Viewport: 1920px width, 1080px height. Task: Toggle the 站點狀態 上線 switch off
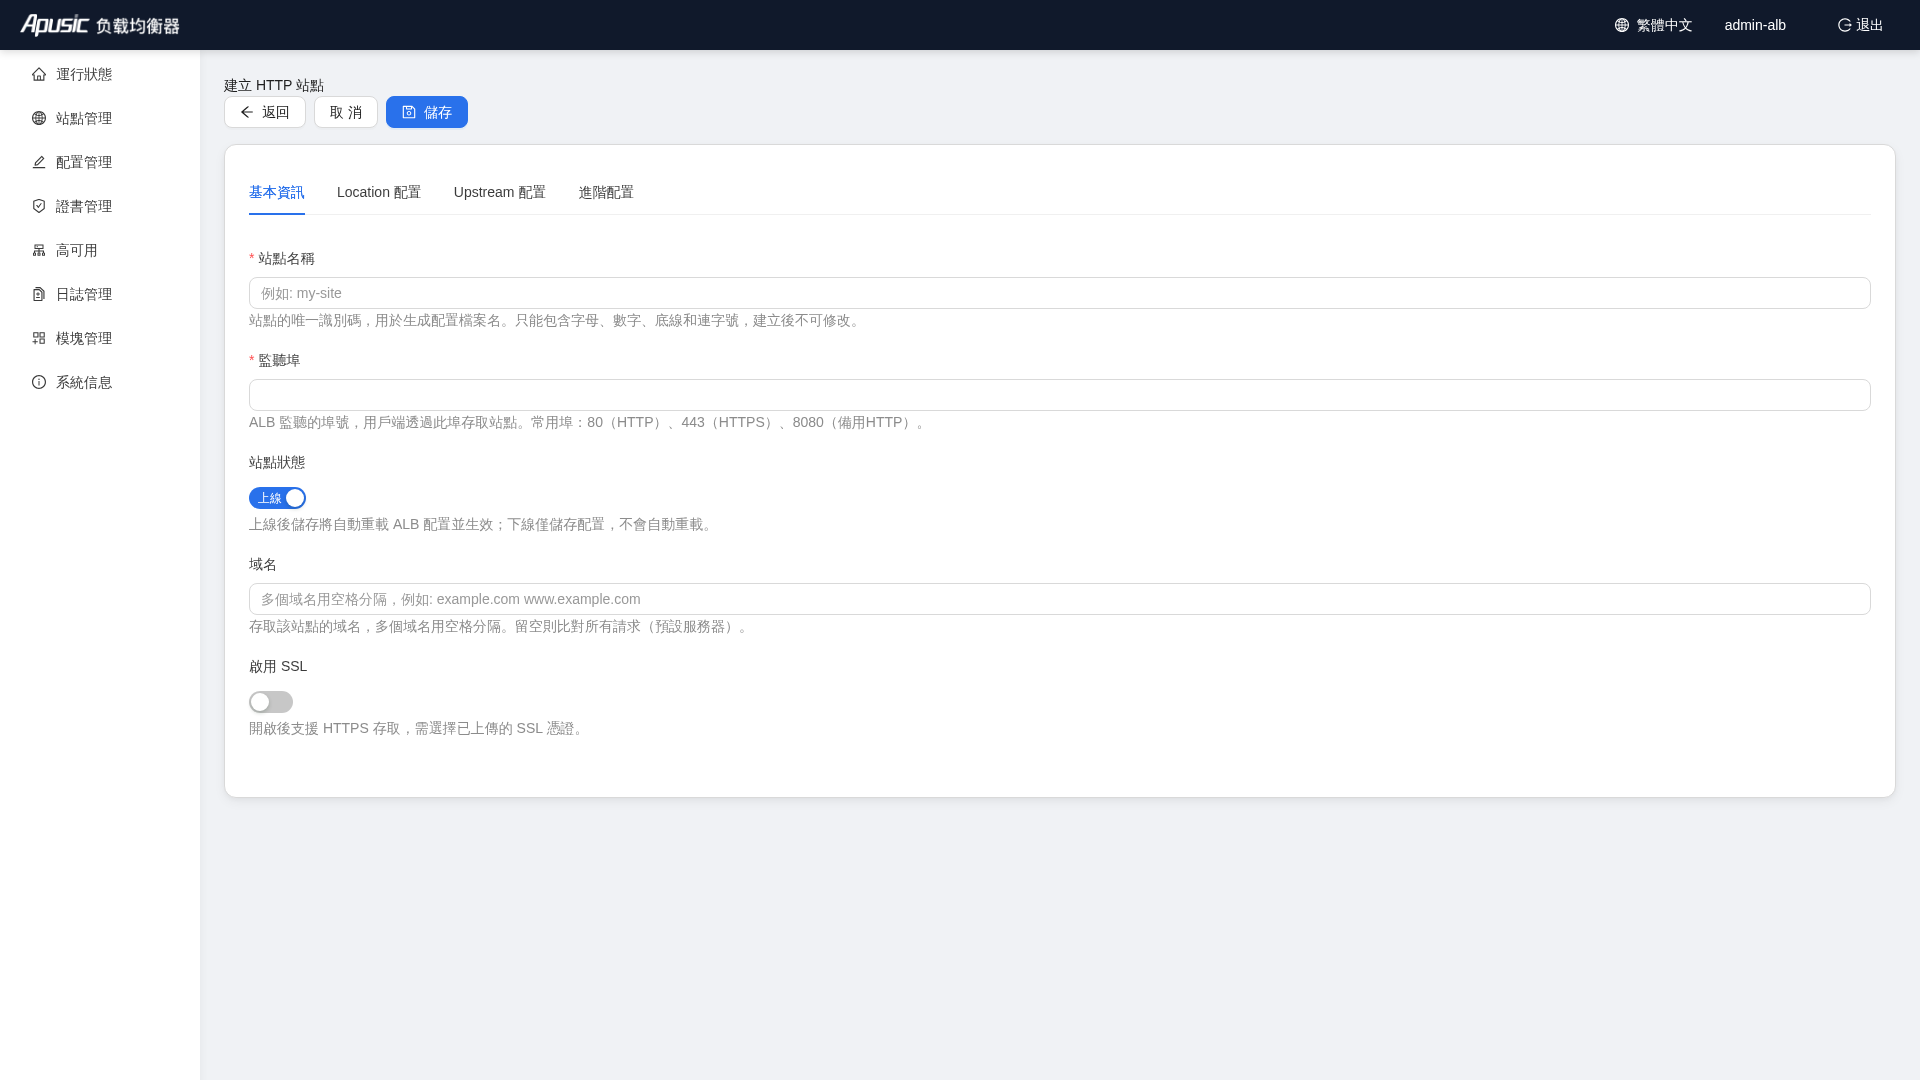pos(277,498)
